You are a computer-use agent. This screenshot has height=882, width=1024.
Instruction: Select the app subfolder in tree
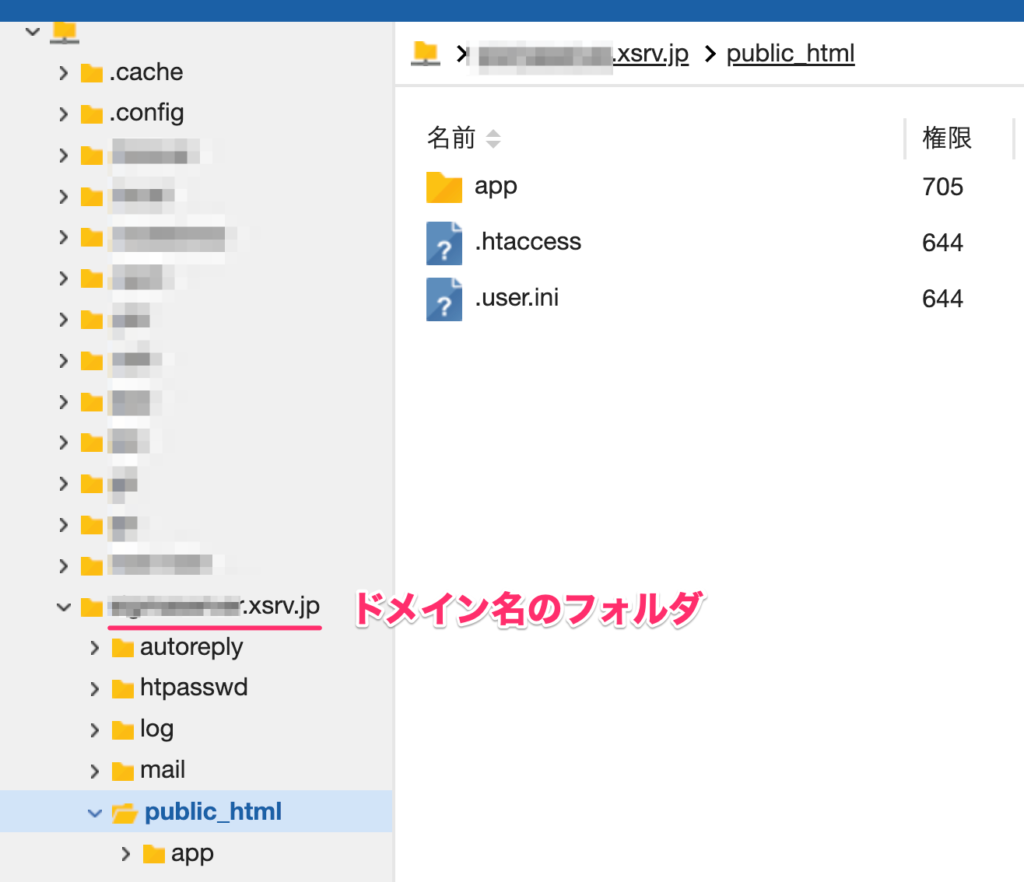pyautogui.click(x=192, y=854)
